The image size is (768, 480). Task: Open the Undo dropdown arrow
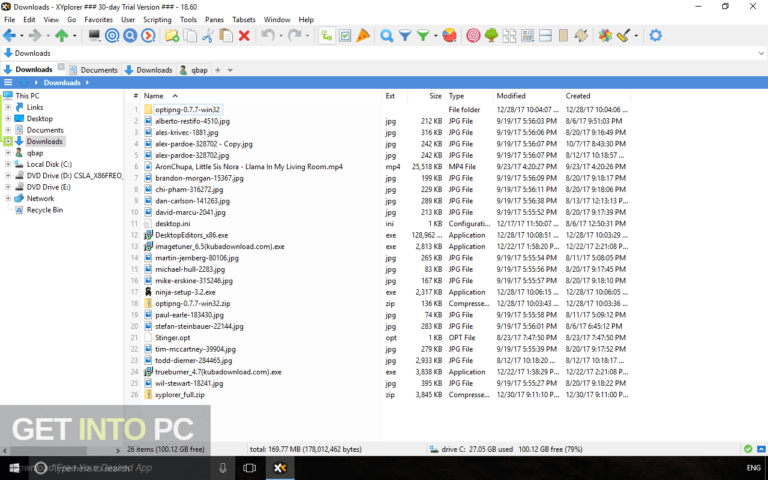click(281, 36)
